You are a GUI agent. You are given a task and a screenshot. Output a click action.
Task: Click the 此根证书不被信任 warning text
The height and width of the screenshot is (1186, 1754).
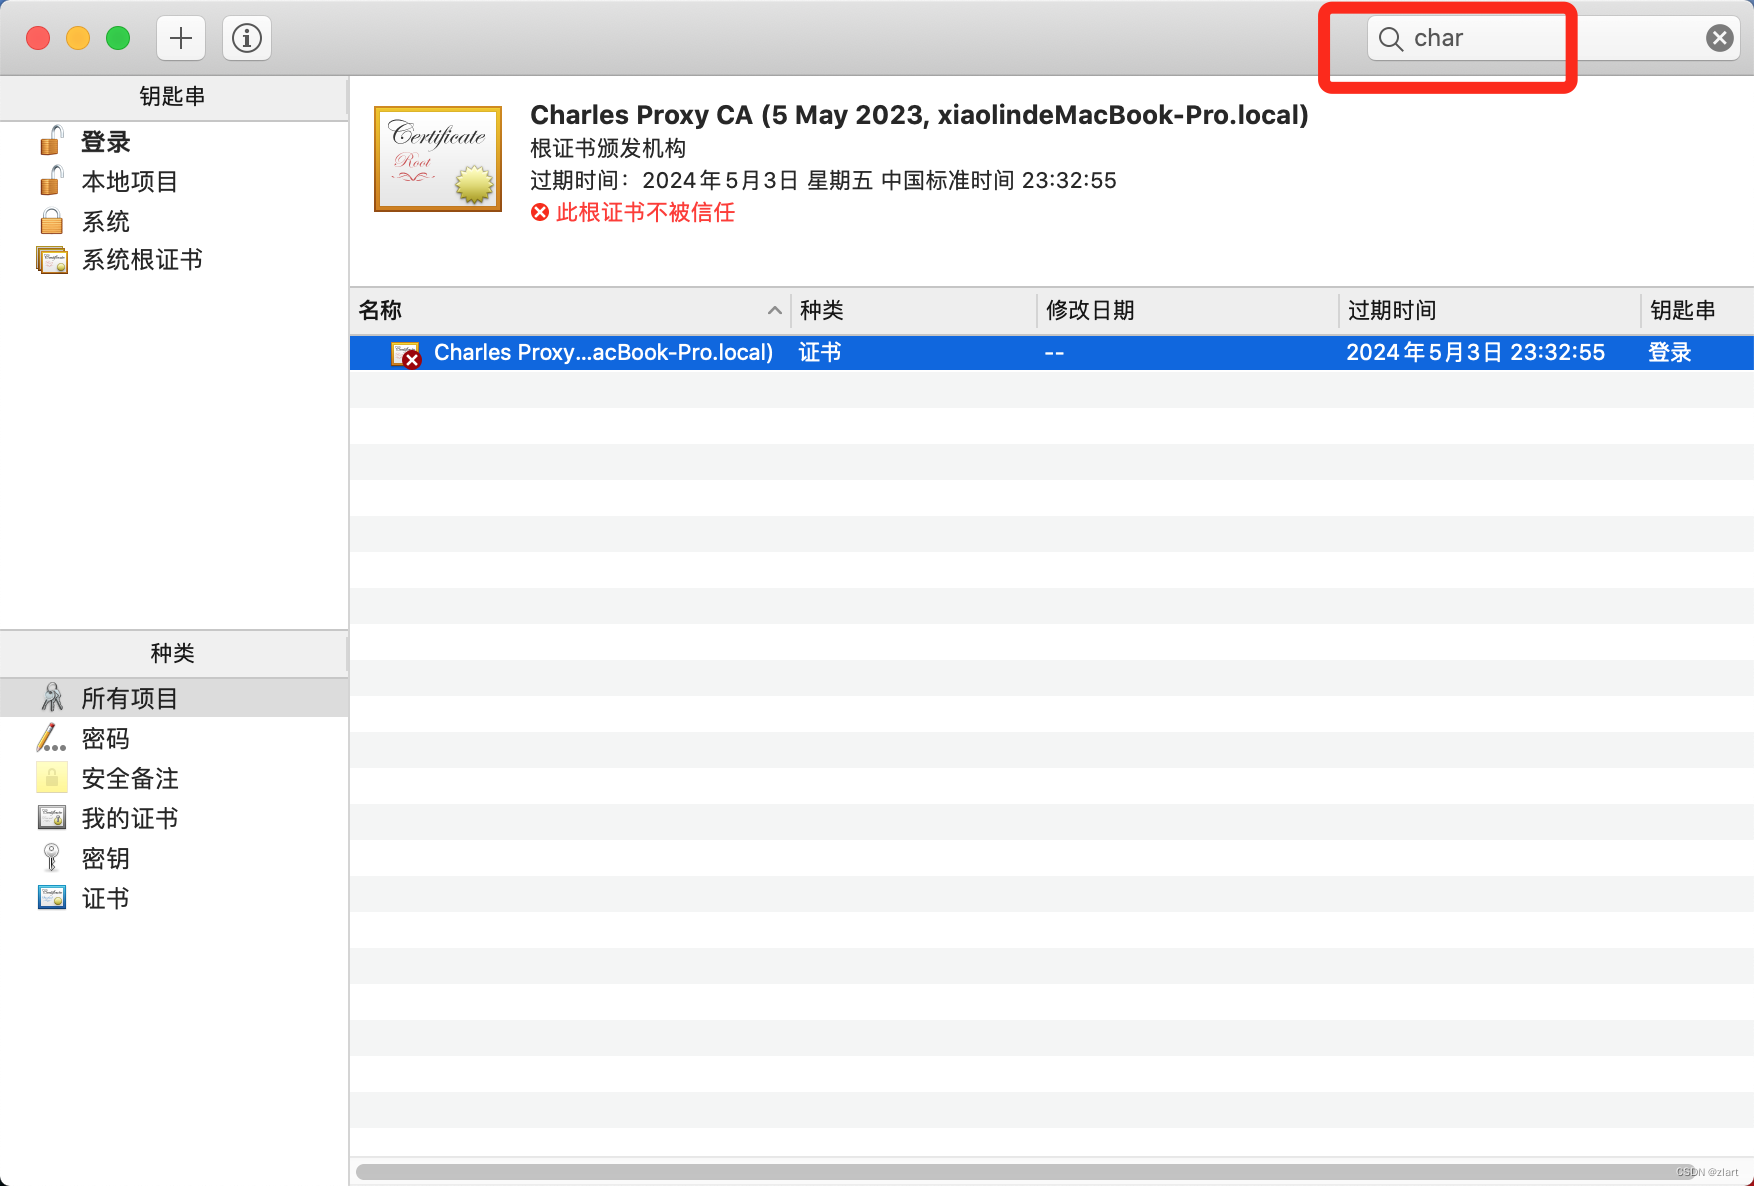coord(645,212)
